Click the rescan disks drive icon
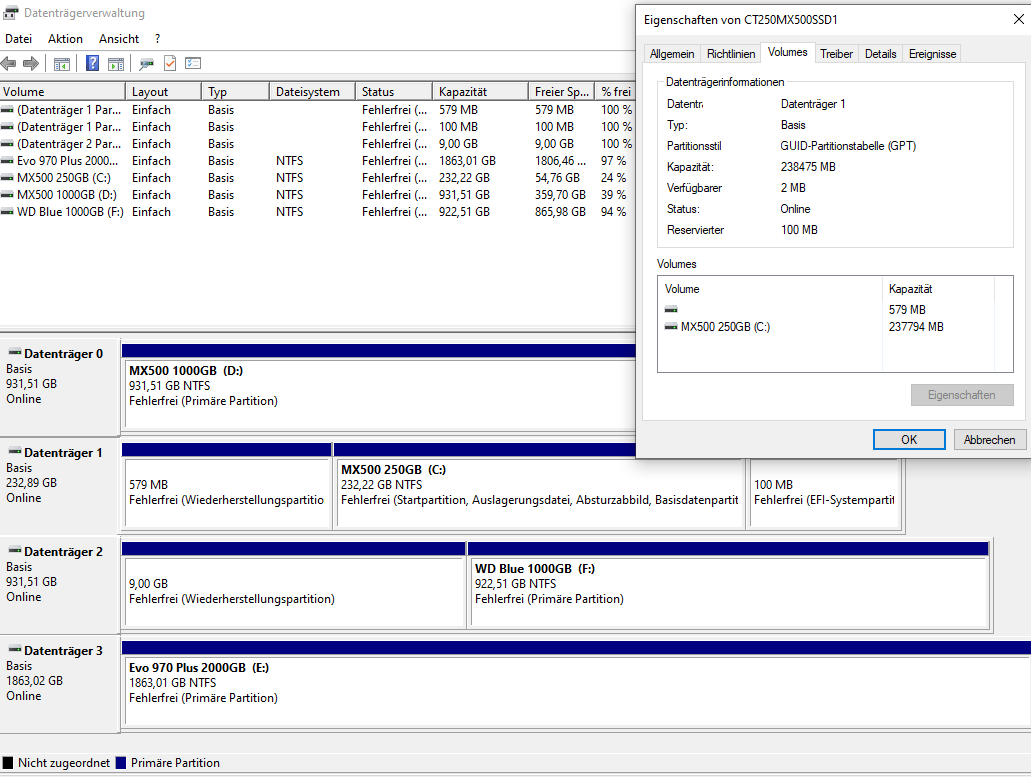1031x777 pixels. pyautogui.click(x=147, y=64)
